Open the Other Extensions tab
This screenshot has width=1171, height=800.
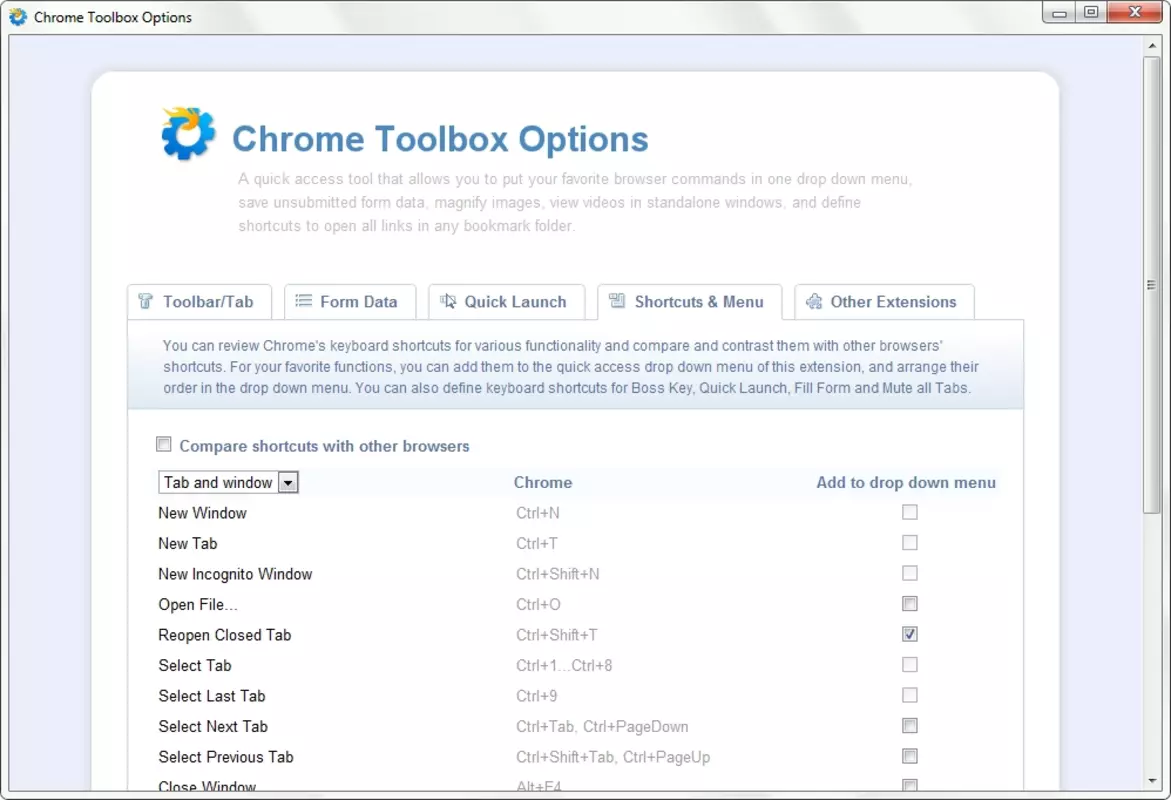point(884,302)
